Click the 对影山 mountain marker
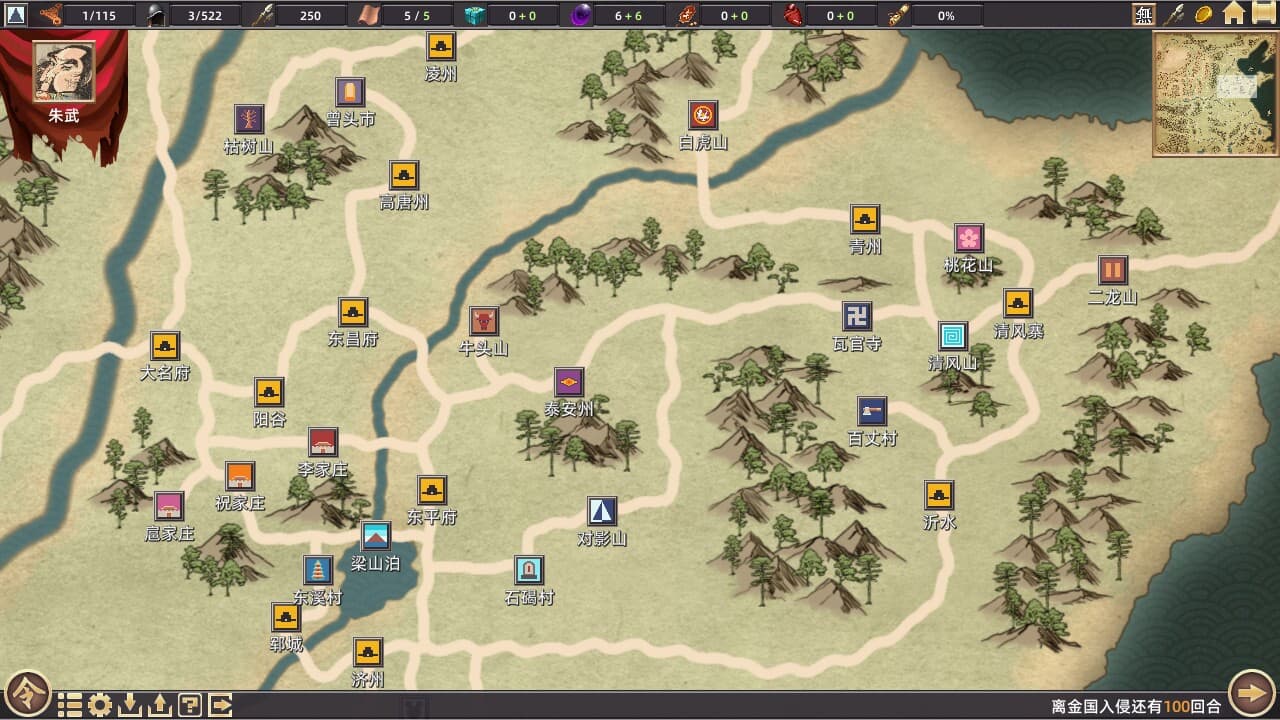Screen dimensions: 1280x720 coord(602,511)
